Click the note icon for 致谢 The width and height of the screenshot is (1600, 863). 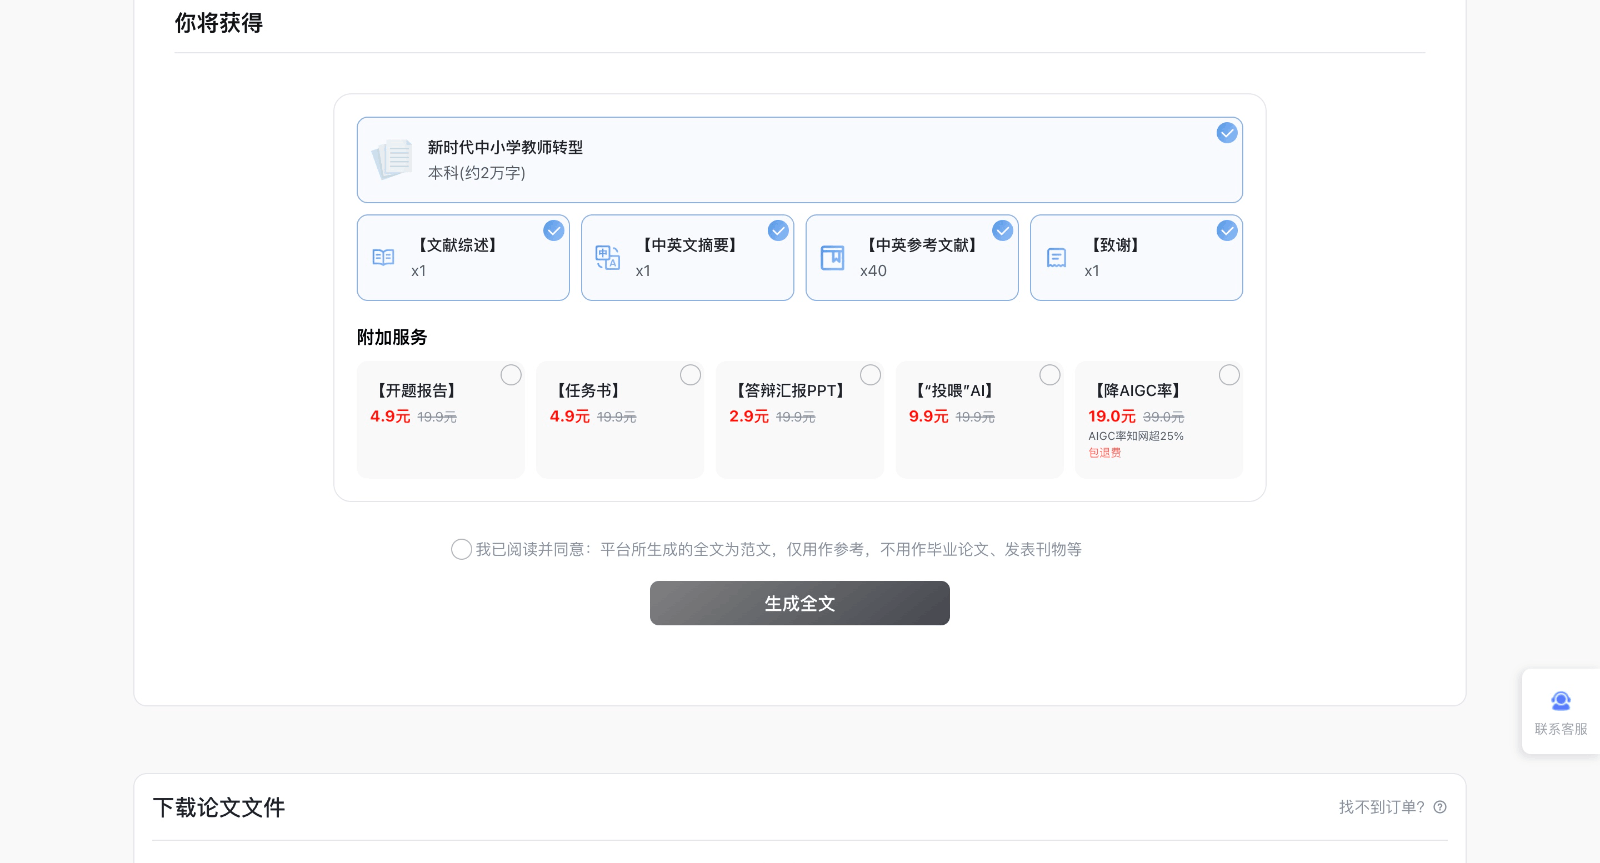[x=1056, y=258]
